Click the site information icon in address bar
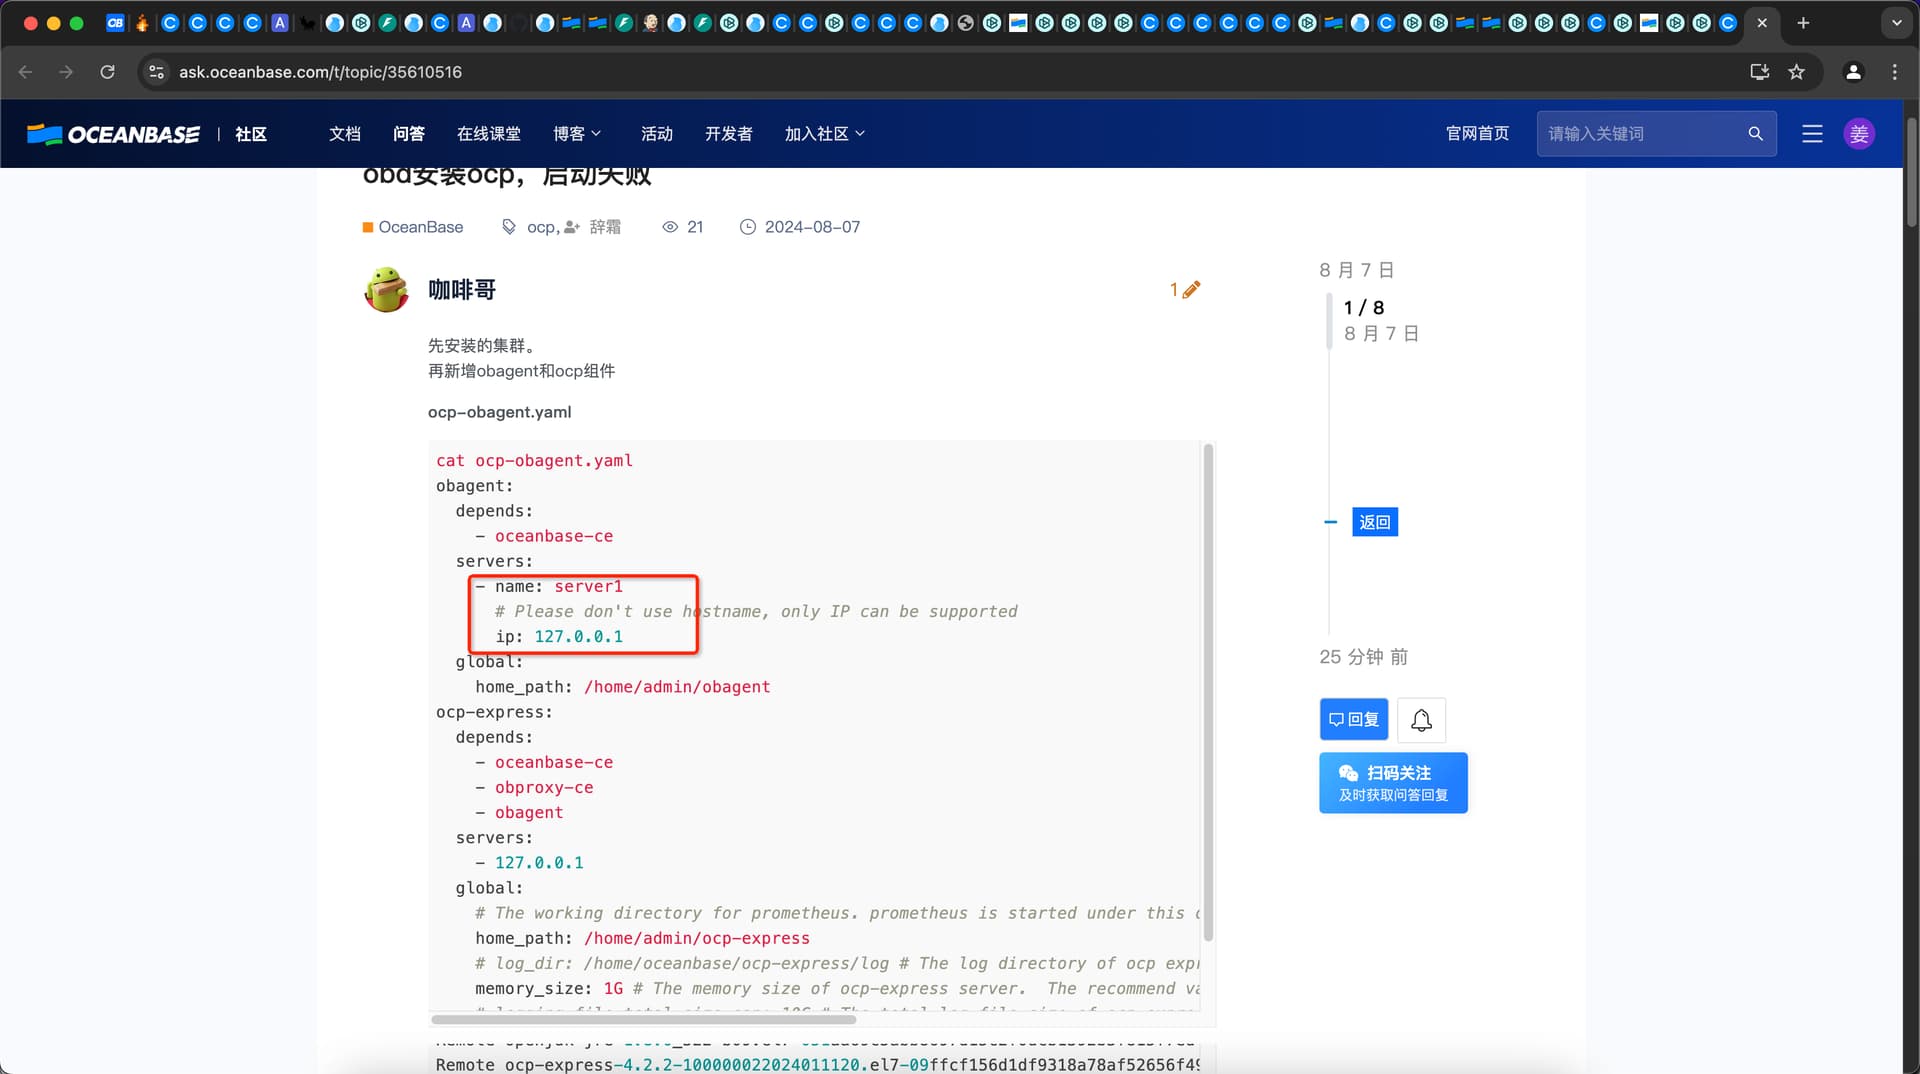 [156, 72]
